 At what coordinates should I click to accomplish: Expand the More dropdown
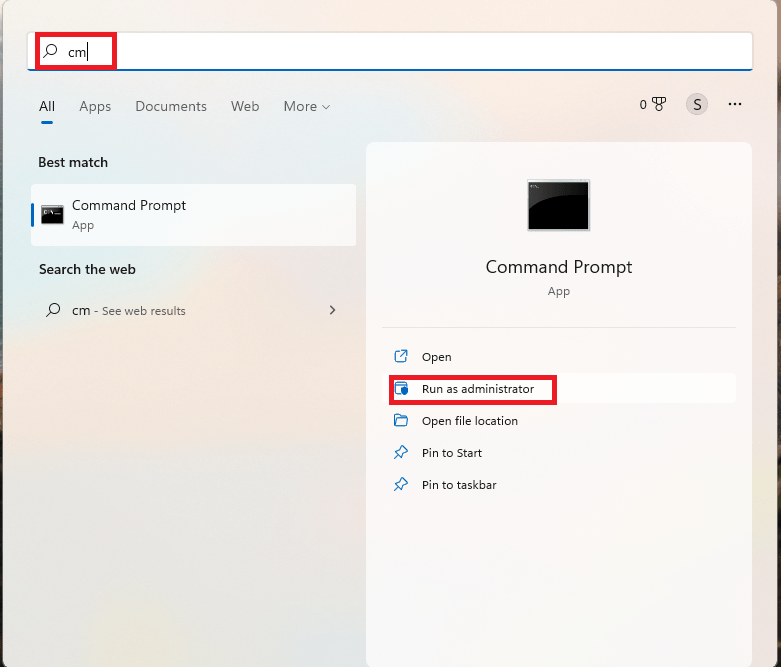pos(307,106)
